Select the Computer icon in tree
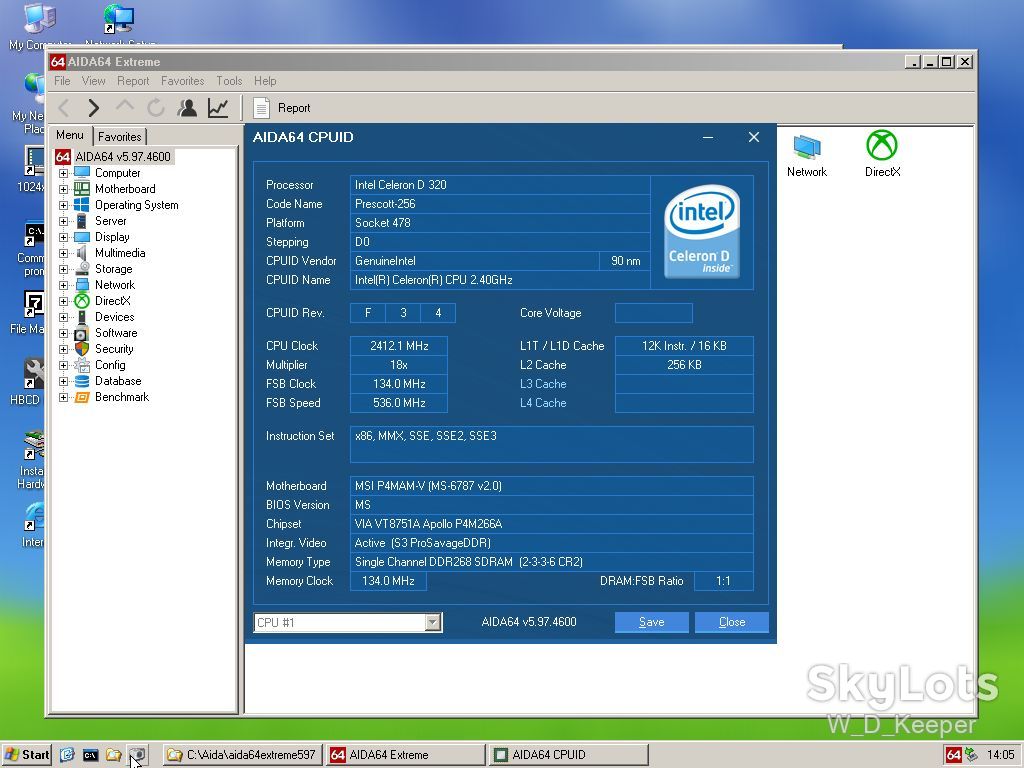The width and height of the screenshot is (1024, 768). 82,172
